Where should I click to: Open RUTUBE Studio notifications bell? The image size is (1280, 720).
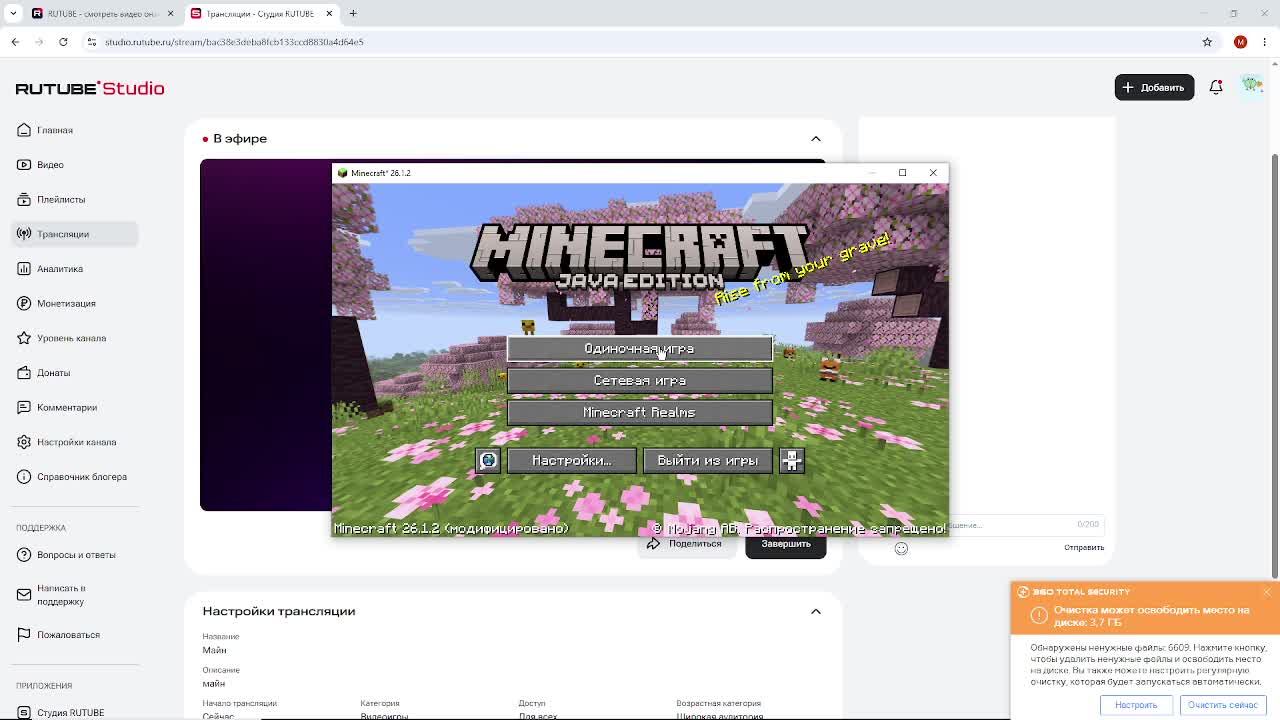(1216, 87)
